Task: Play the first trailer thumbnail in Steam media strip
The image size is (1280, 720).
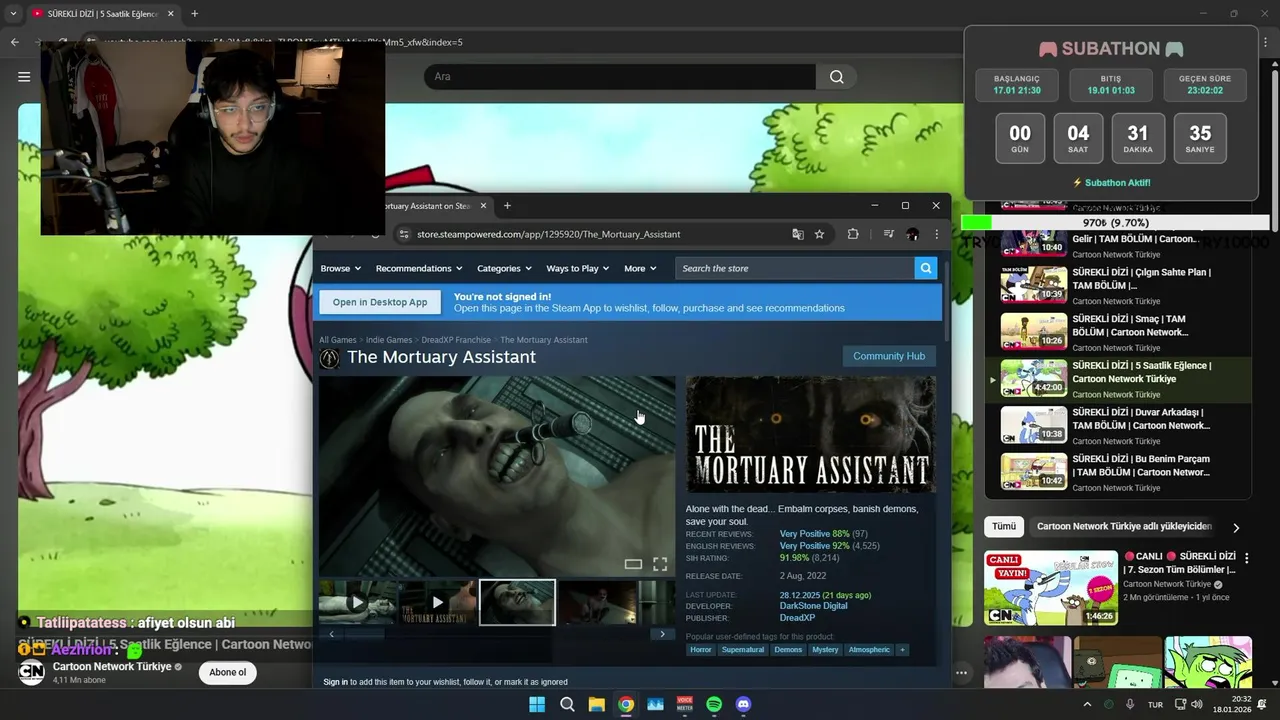Action: pos(357,602)
